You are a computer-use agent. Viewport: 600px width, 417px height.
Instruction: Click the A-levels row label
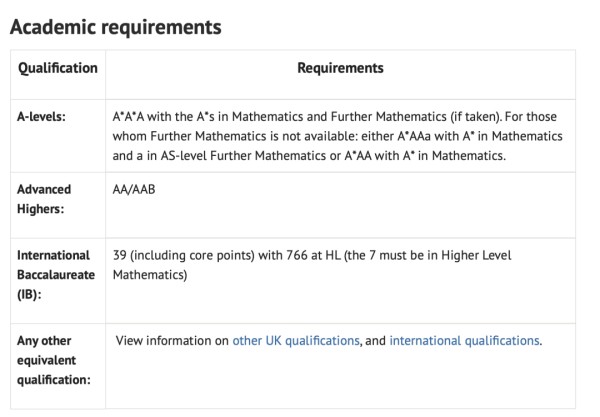click(41, 116)
